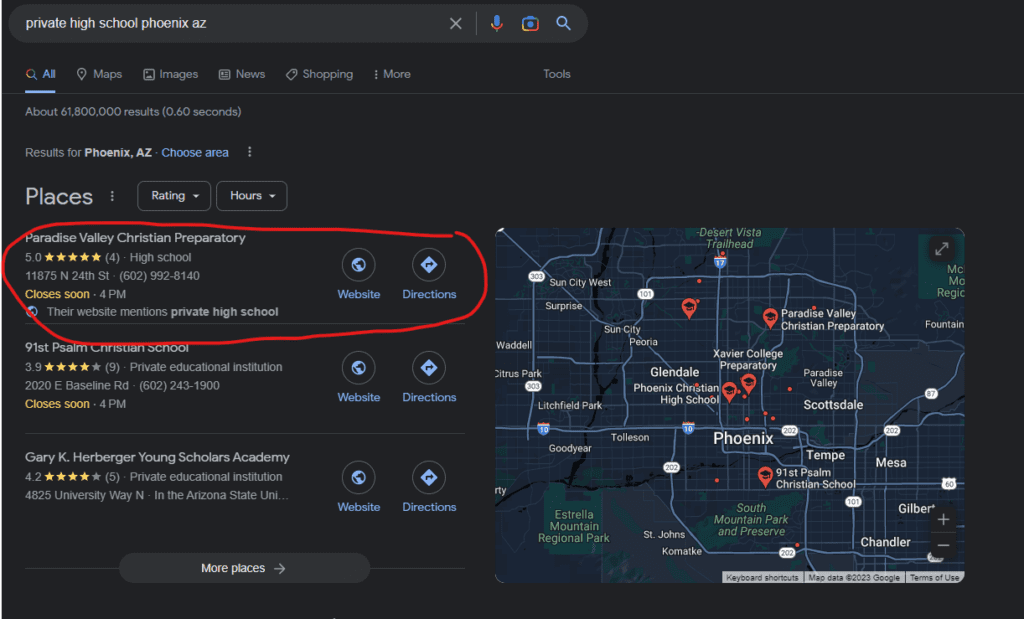Click the address 2020 E Baseline Rd
1024x619 pixels.
pyautogui.click(x=77, y=386)
